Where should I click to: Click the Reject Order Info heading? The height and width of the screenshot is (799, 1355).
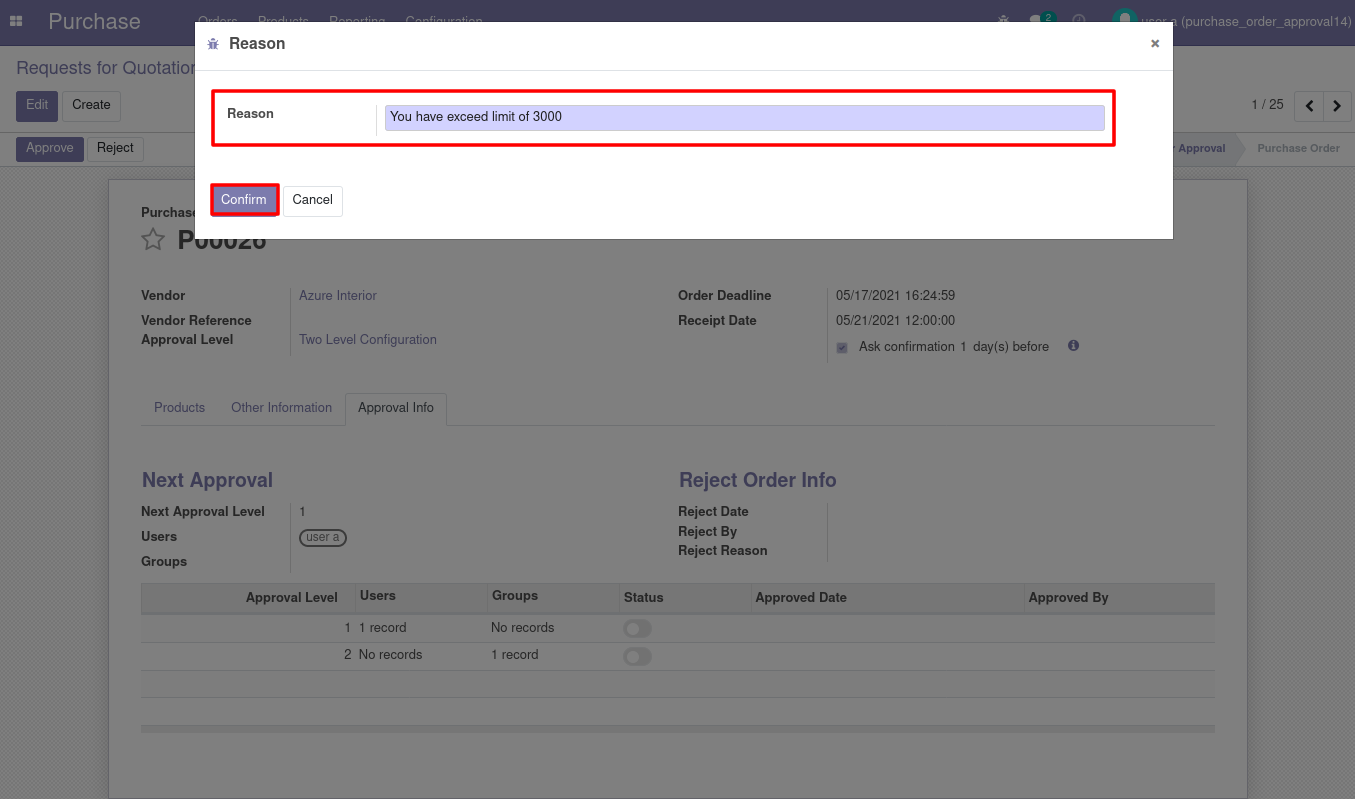pyautogui.click(x=757, y=481)
